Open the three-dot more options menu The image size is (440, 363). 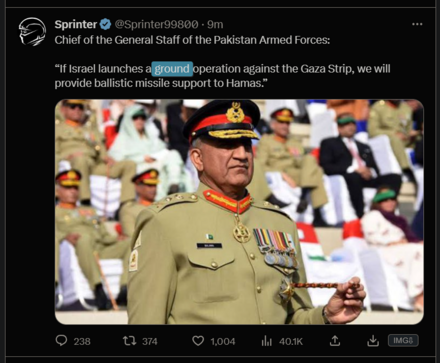(417, 24)
